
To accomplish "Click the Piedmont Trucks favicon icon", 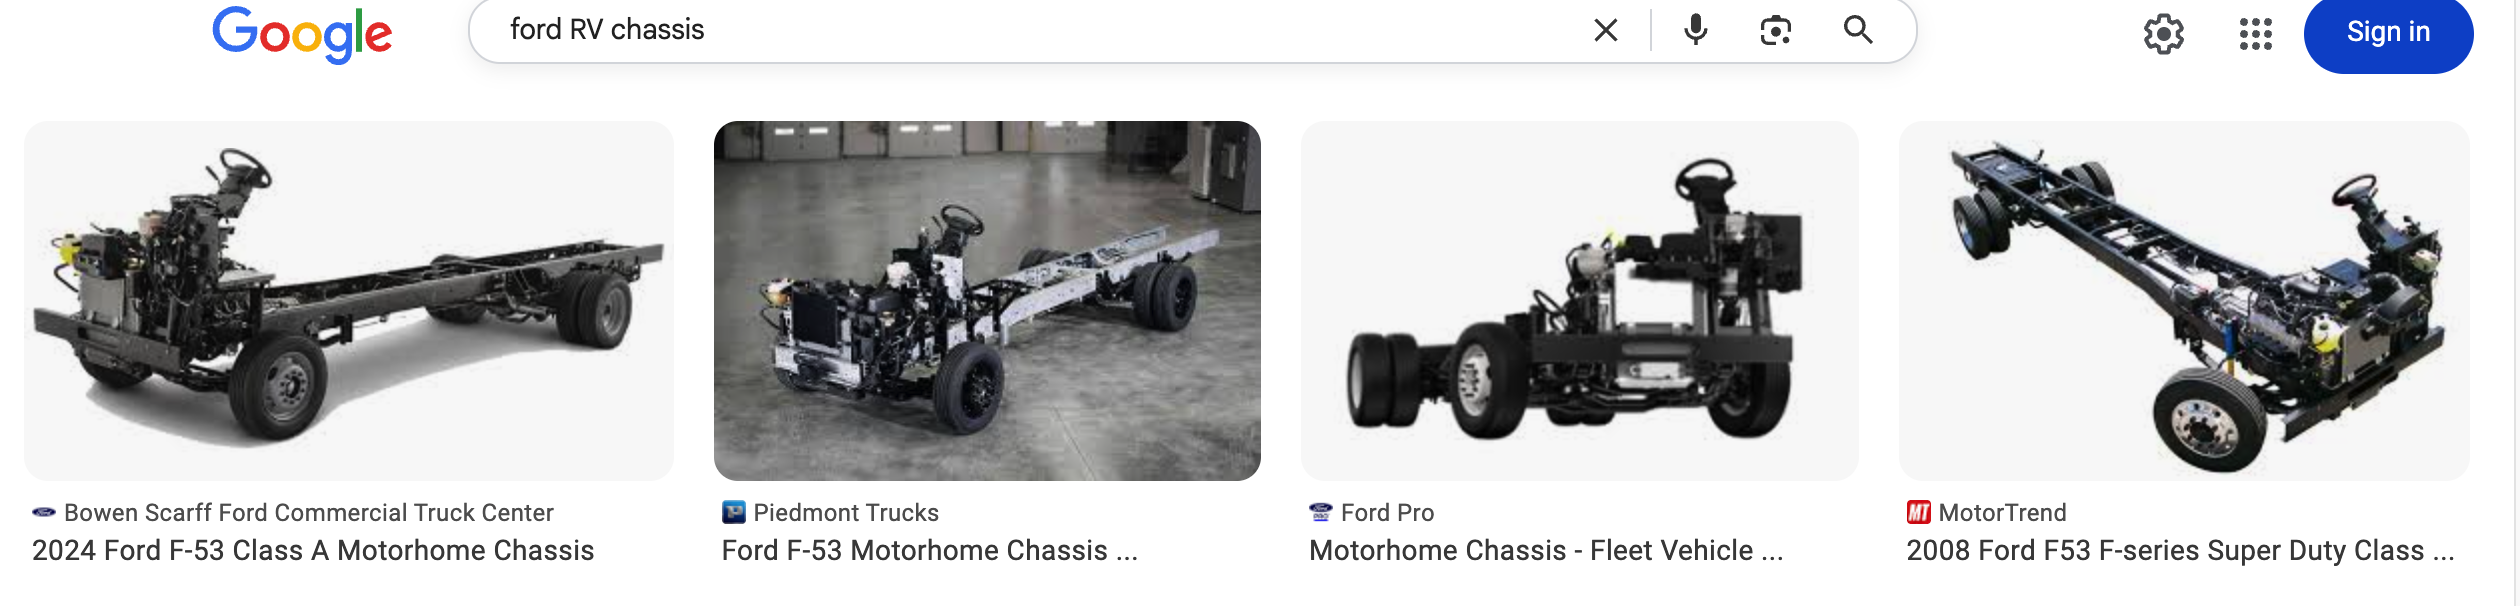I will 734,513.
